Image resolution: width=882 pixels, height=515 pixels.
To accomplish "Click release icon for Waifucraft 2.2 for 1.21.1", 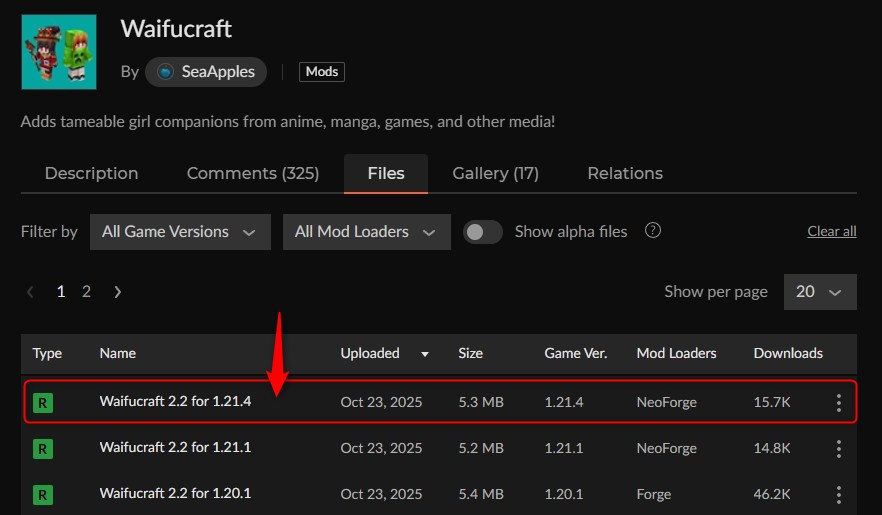I will (43, 449).
